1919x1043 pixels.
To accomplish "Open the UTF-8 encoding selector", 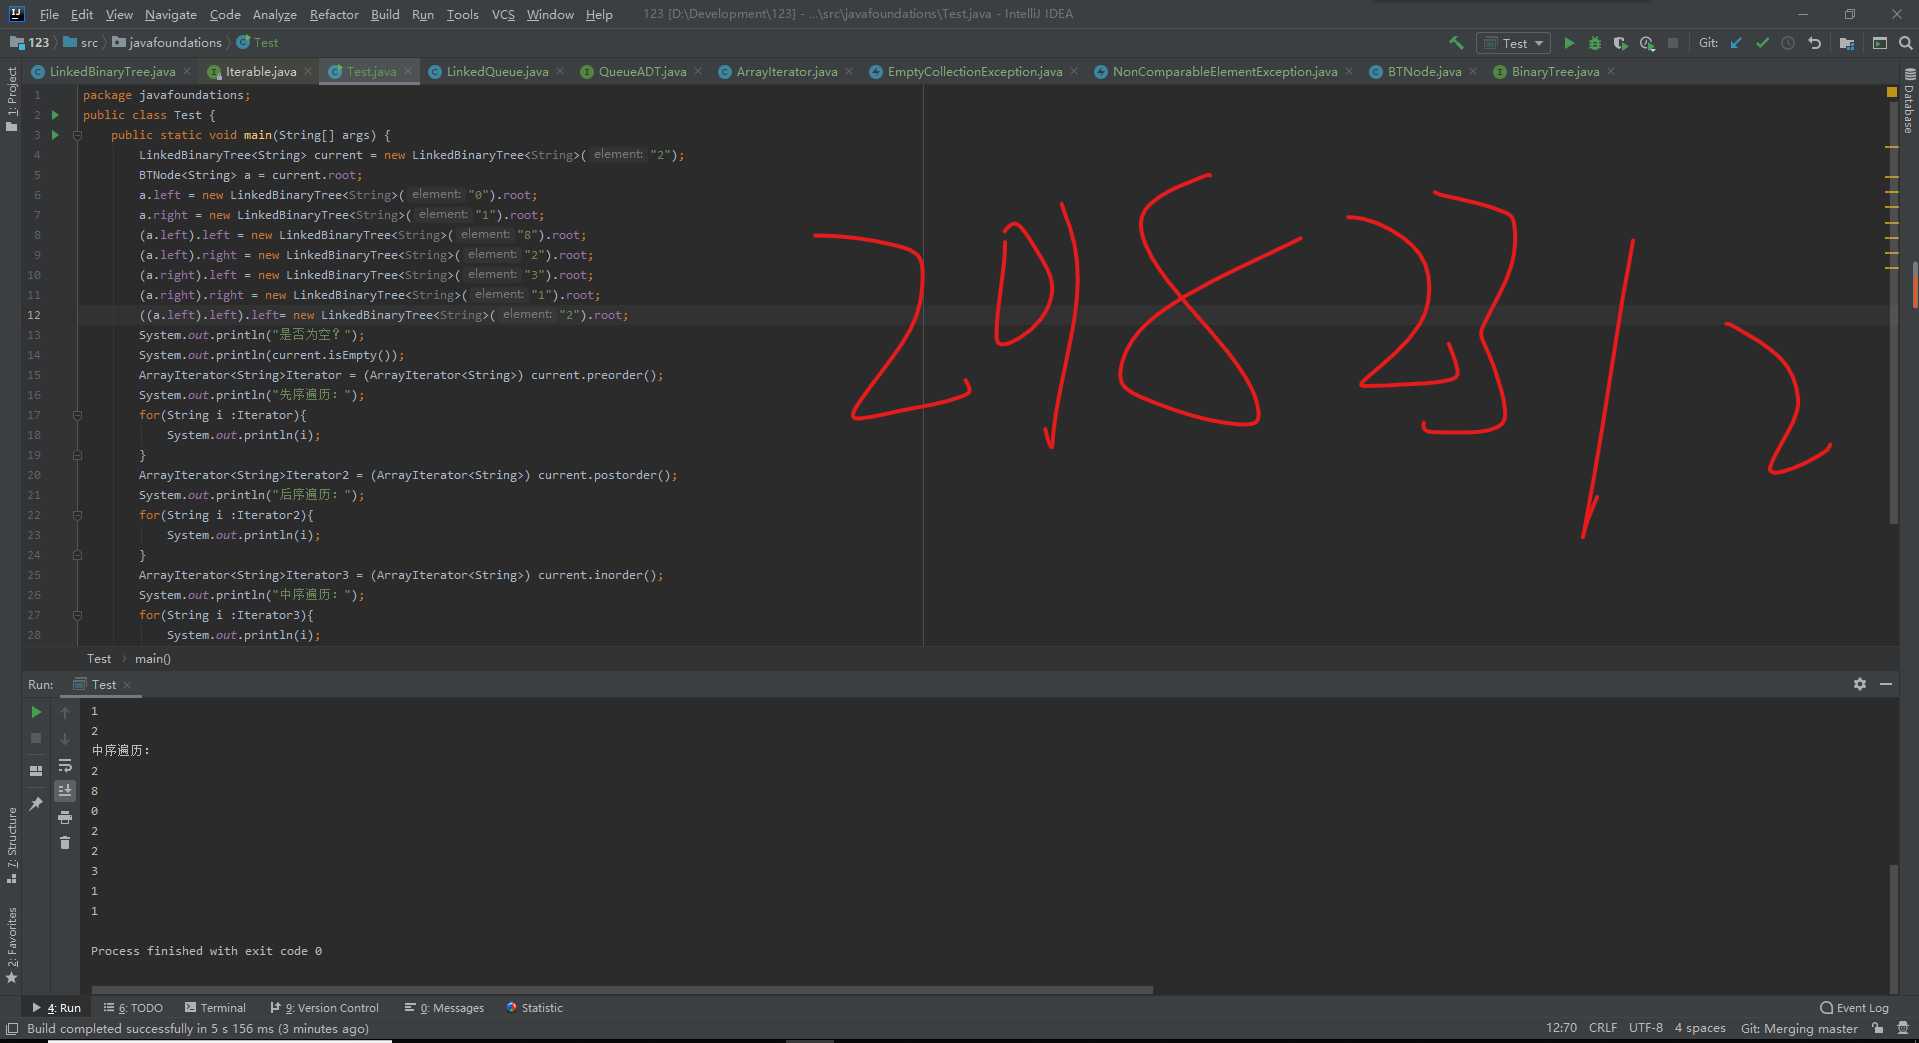I will [1645, 1028].
